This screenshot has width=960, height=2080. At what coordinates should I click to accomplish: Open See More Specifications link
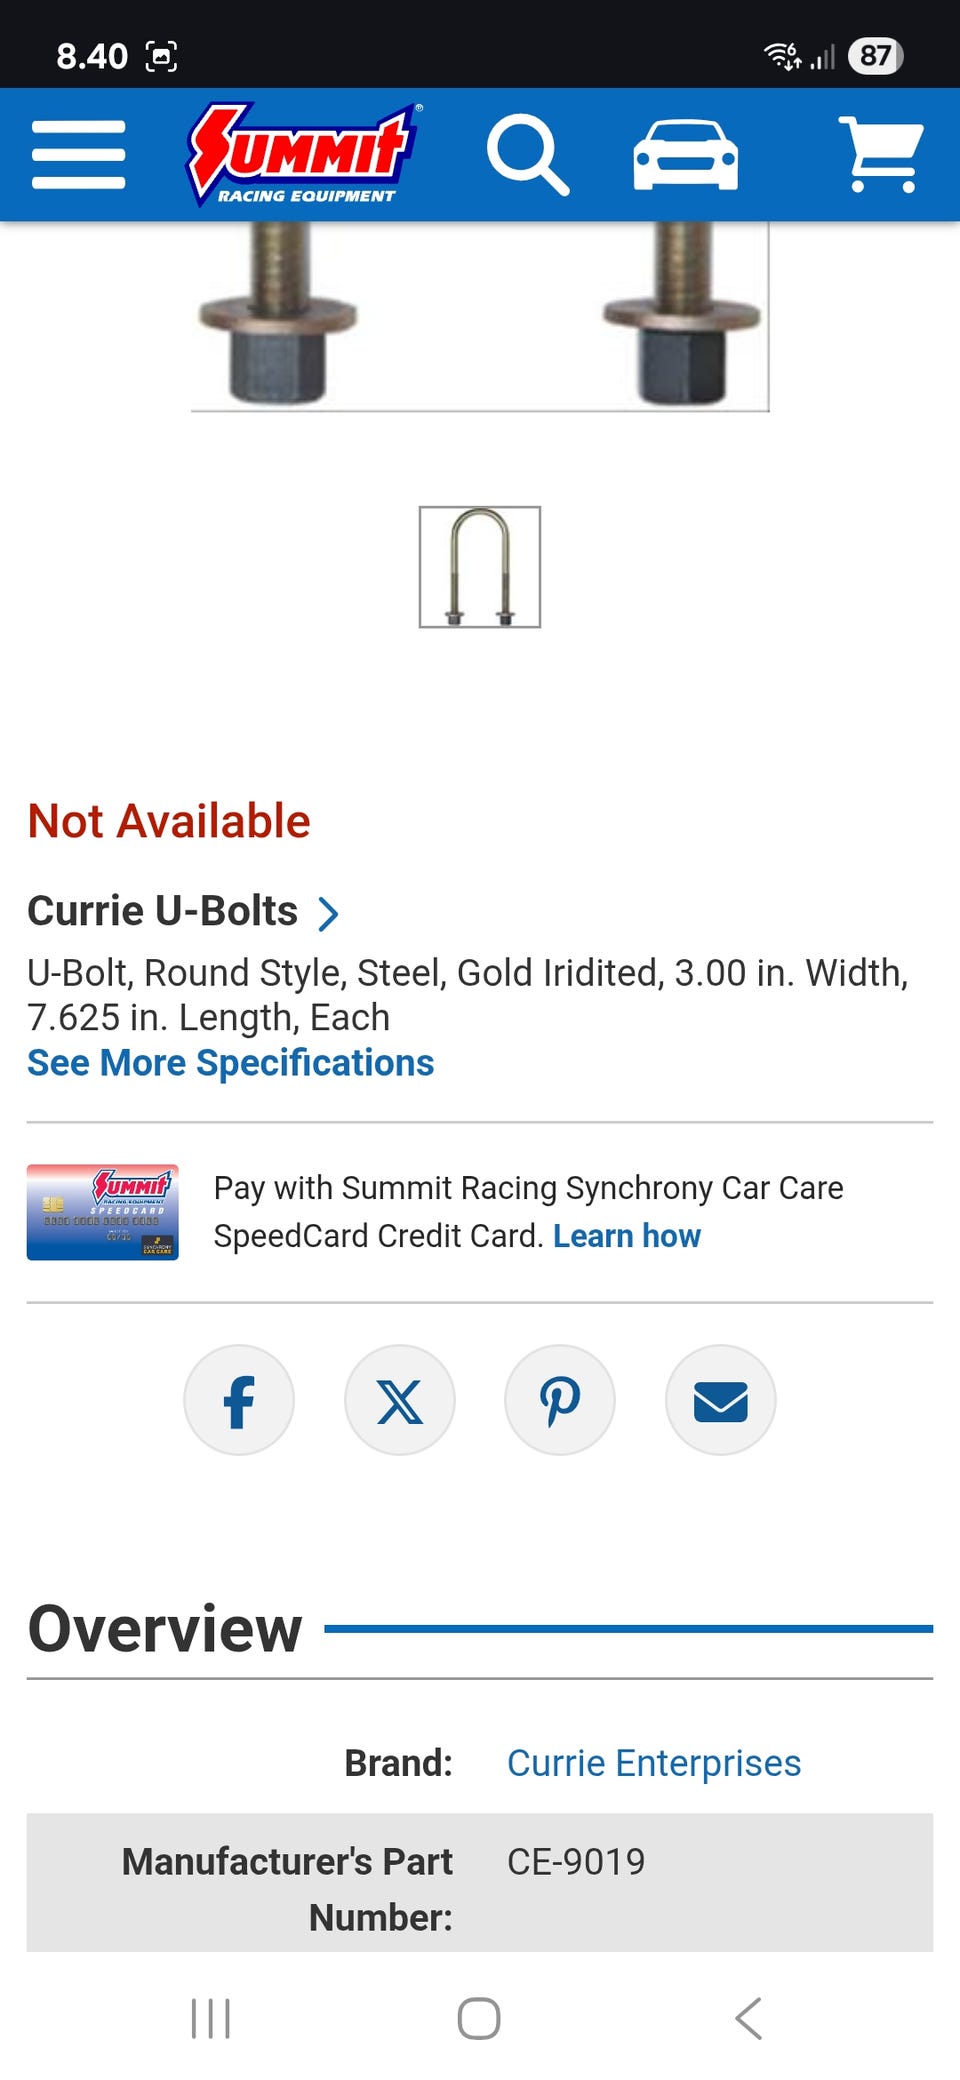(x=231, y=1063)
